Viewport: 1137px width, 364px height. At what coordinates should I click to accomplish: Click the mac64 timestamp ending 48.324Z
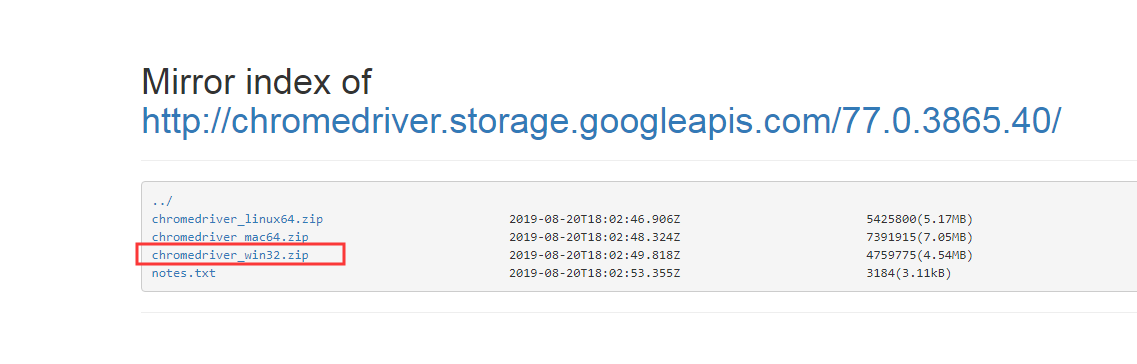[595, 237]
